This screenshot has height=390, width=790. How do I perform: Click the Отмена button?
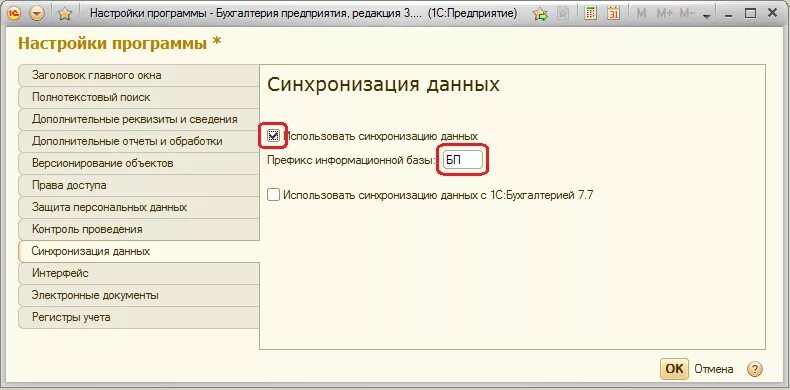coord(713,369)
